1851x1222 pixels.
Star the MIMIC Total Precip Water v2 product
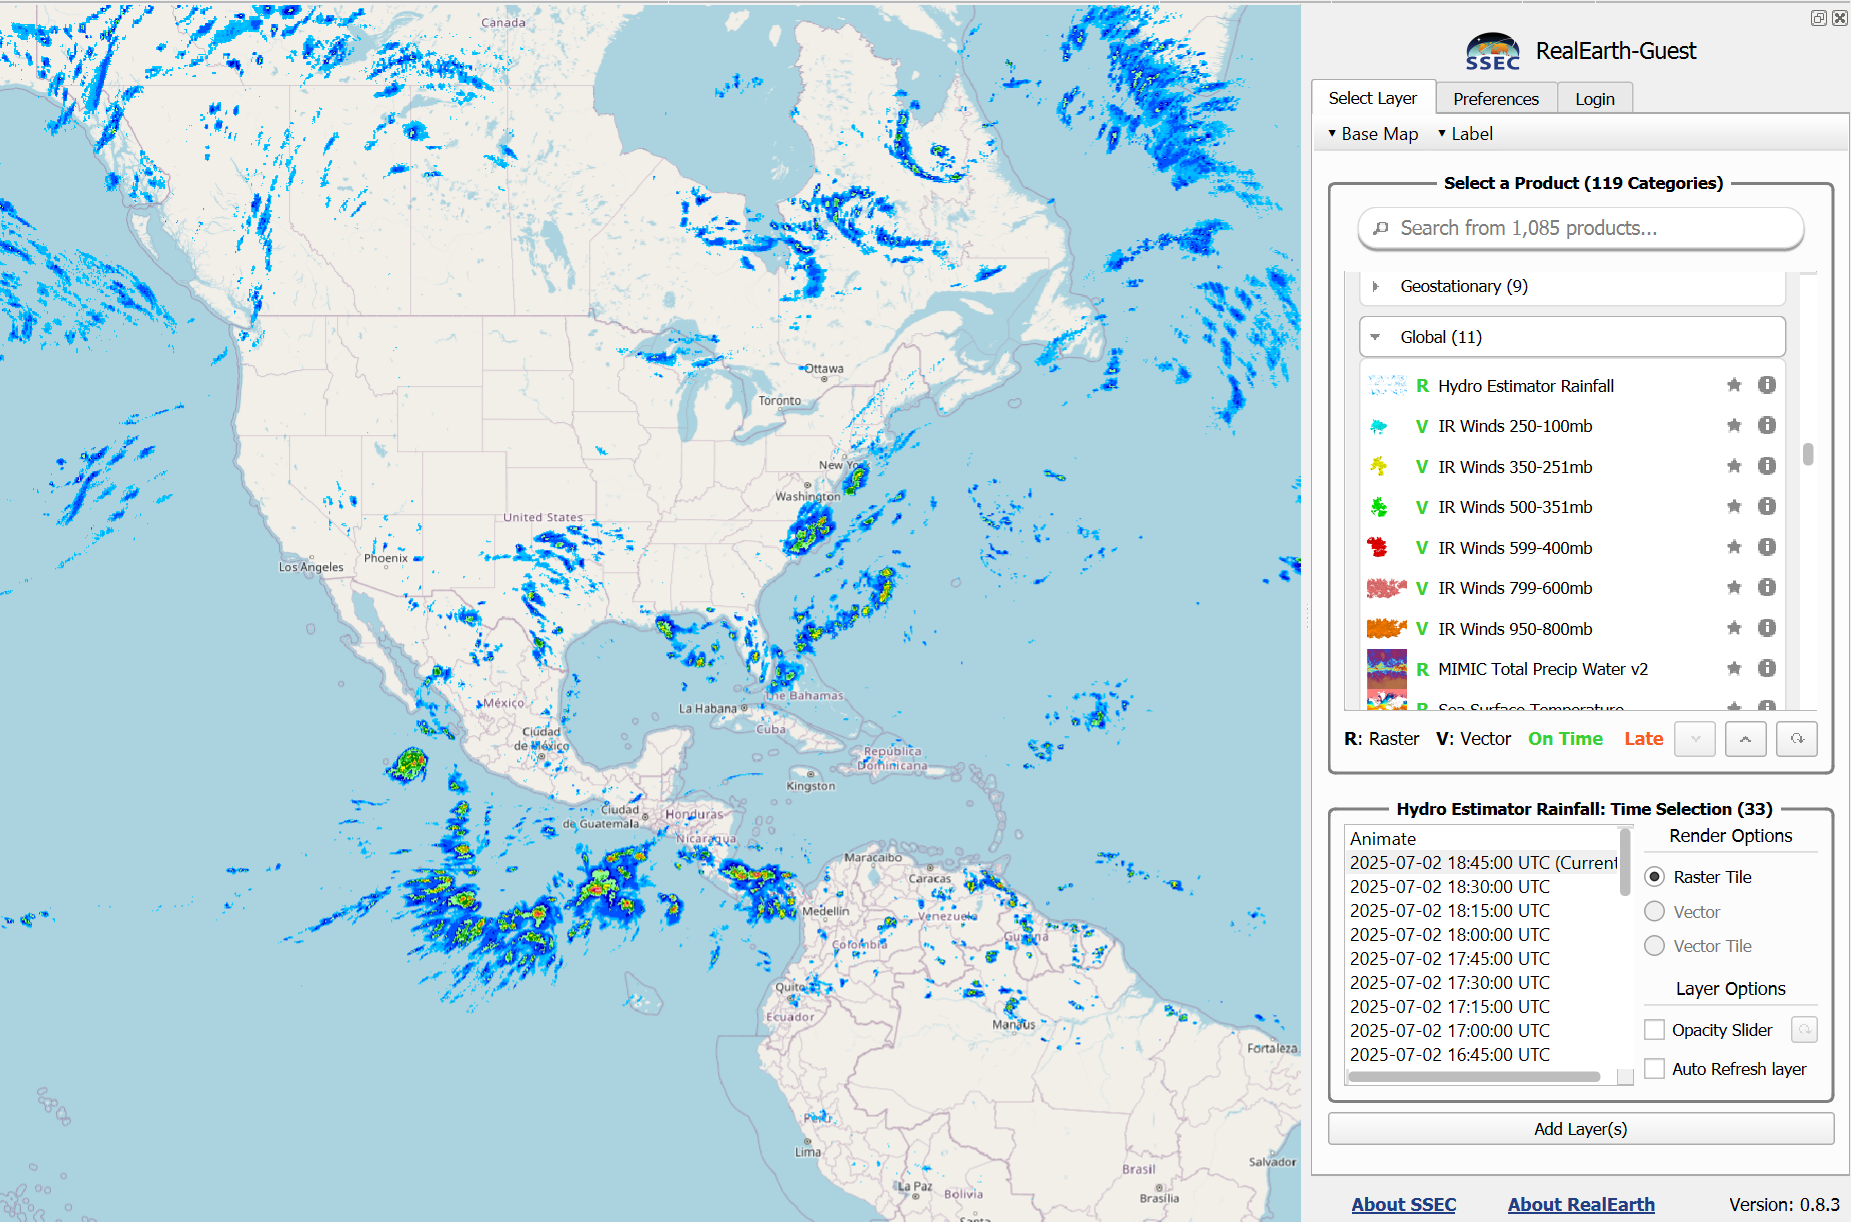click(1734, 668)
